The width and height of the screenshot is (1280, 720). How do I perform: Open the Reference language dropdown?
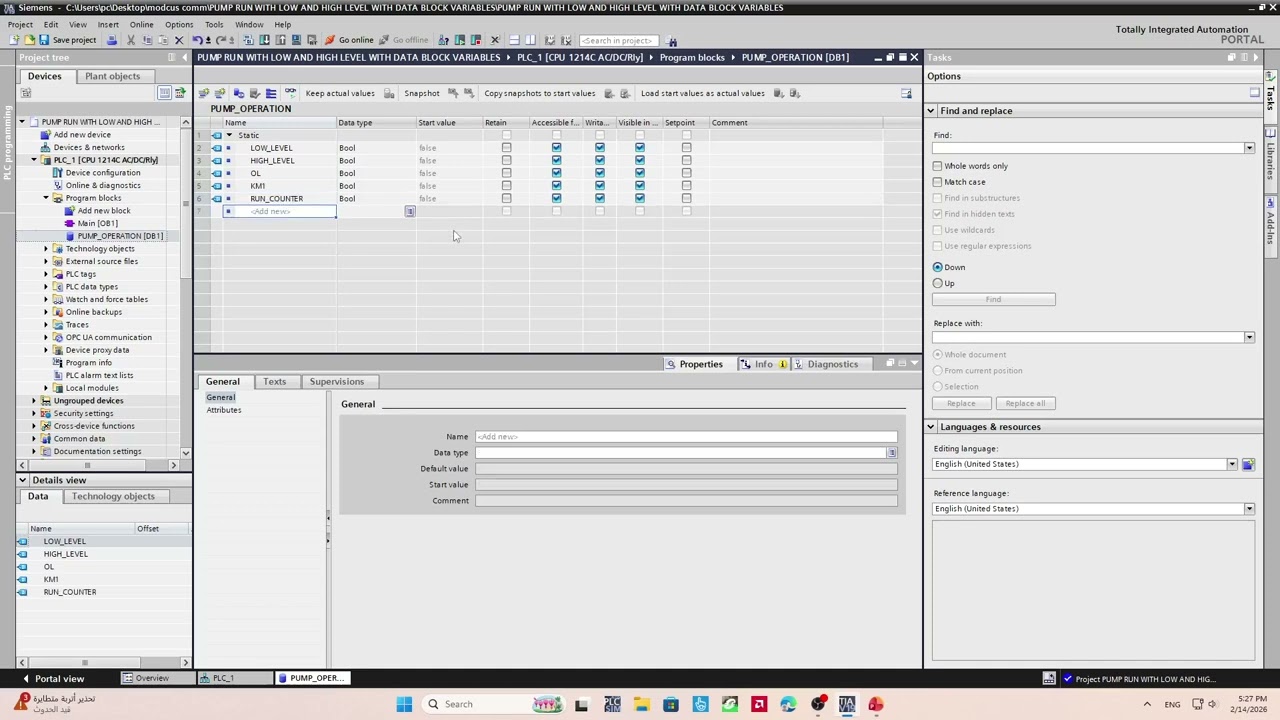(1249, 509)
